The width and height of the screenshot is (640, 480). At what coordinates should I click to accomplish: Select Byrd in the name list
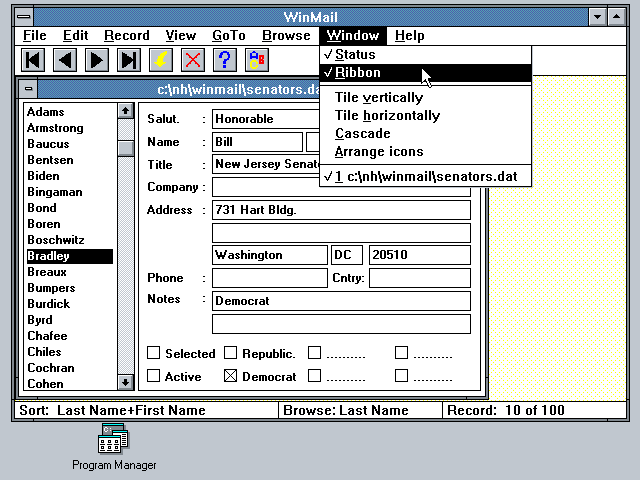coord(69,320)
